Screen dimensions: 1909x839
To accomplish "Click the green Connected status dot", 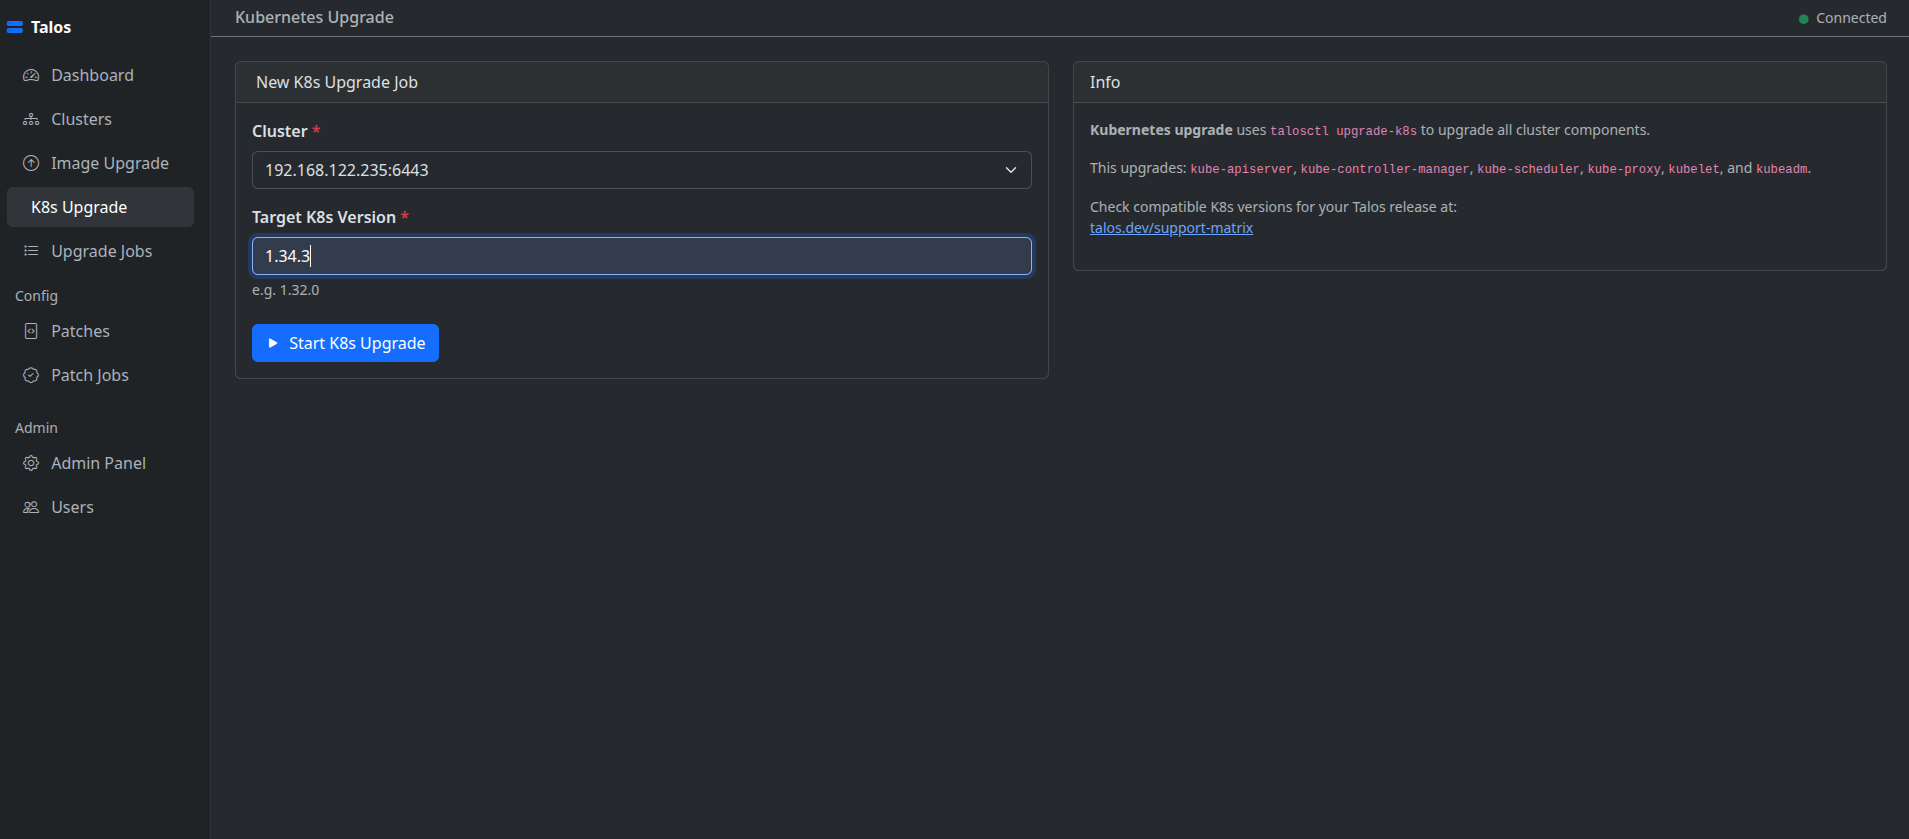I will (x=1804, y=19).
